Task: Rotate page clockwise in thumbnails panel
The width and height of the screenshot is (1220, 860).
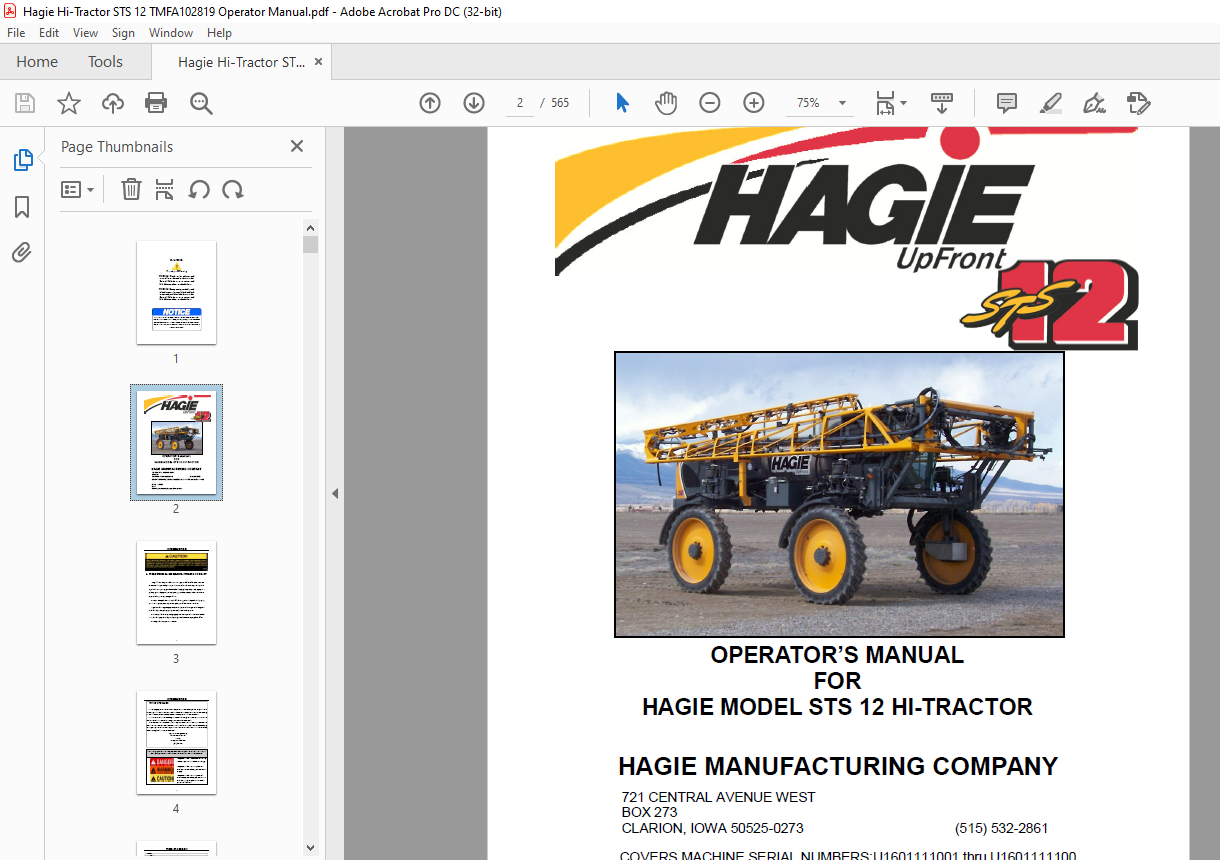Action: click(233, 189)
